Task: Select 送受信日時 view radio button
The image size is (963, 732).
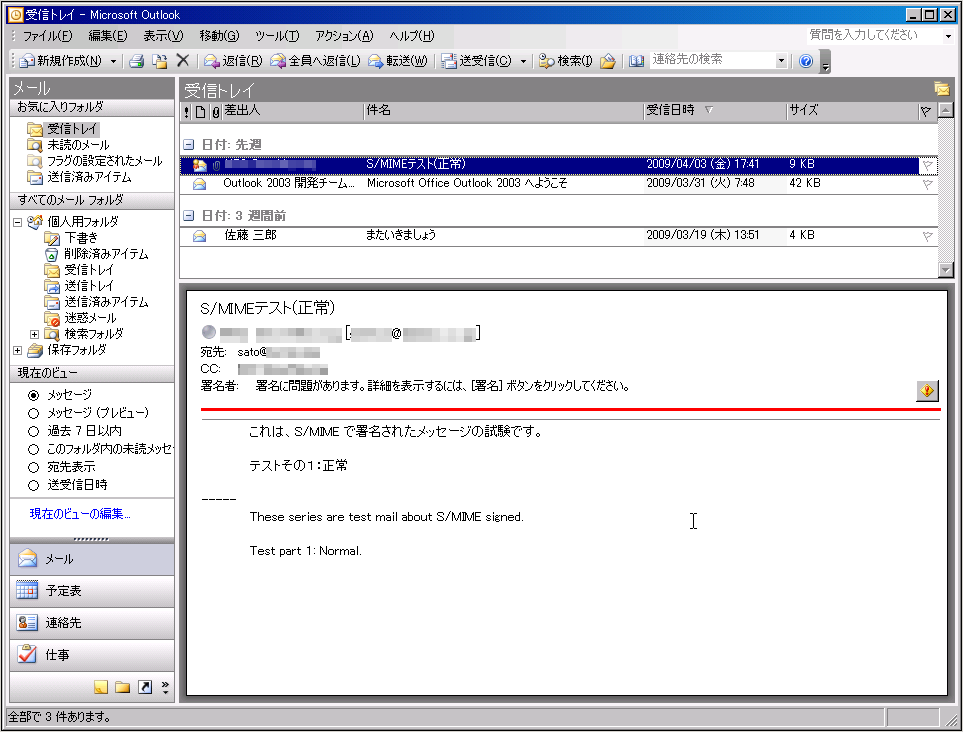Action: (34, 485)
